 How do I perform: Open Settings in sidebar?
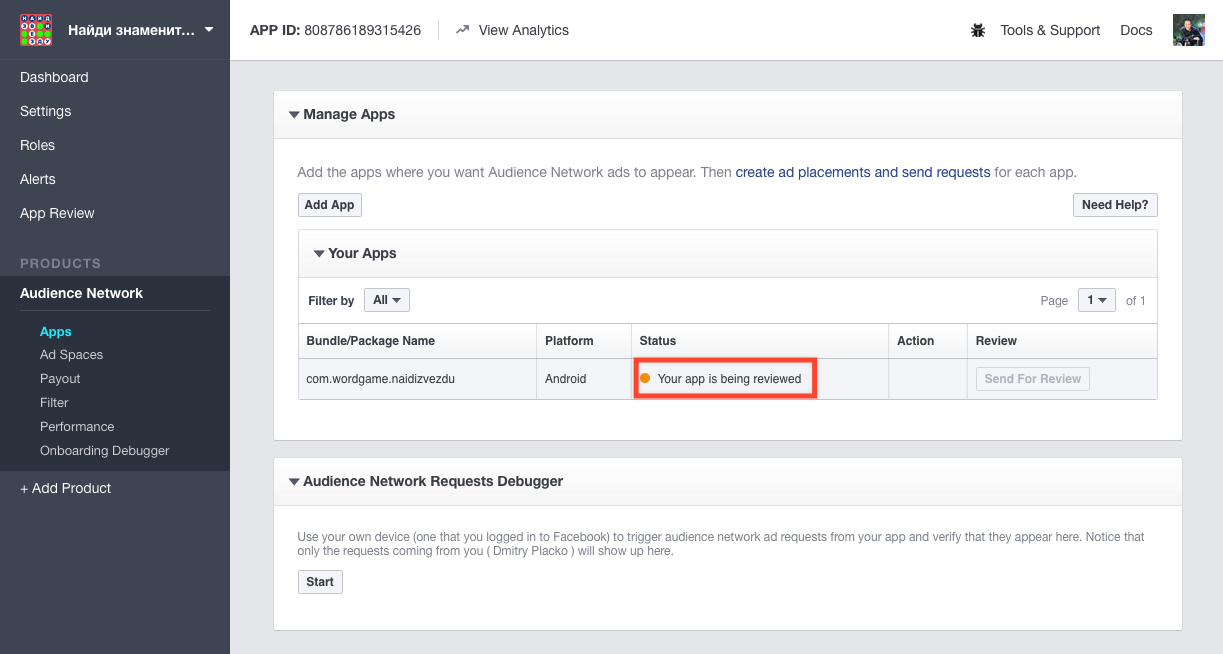tap(45, 111)
